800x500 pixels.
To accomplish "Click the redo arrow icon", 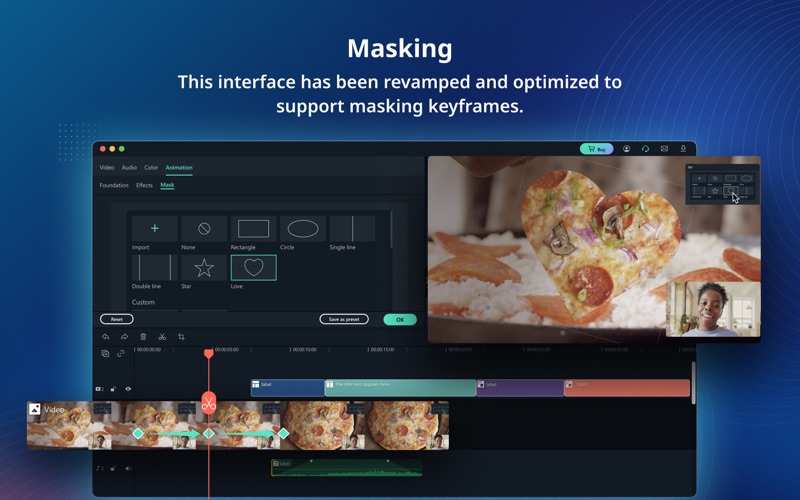I will (124, 337).
